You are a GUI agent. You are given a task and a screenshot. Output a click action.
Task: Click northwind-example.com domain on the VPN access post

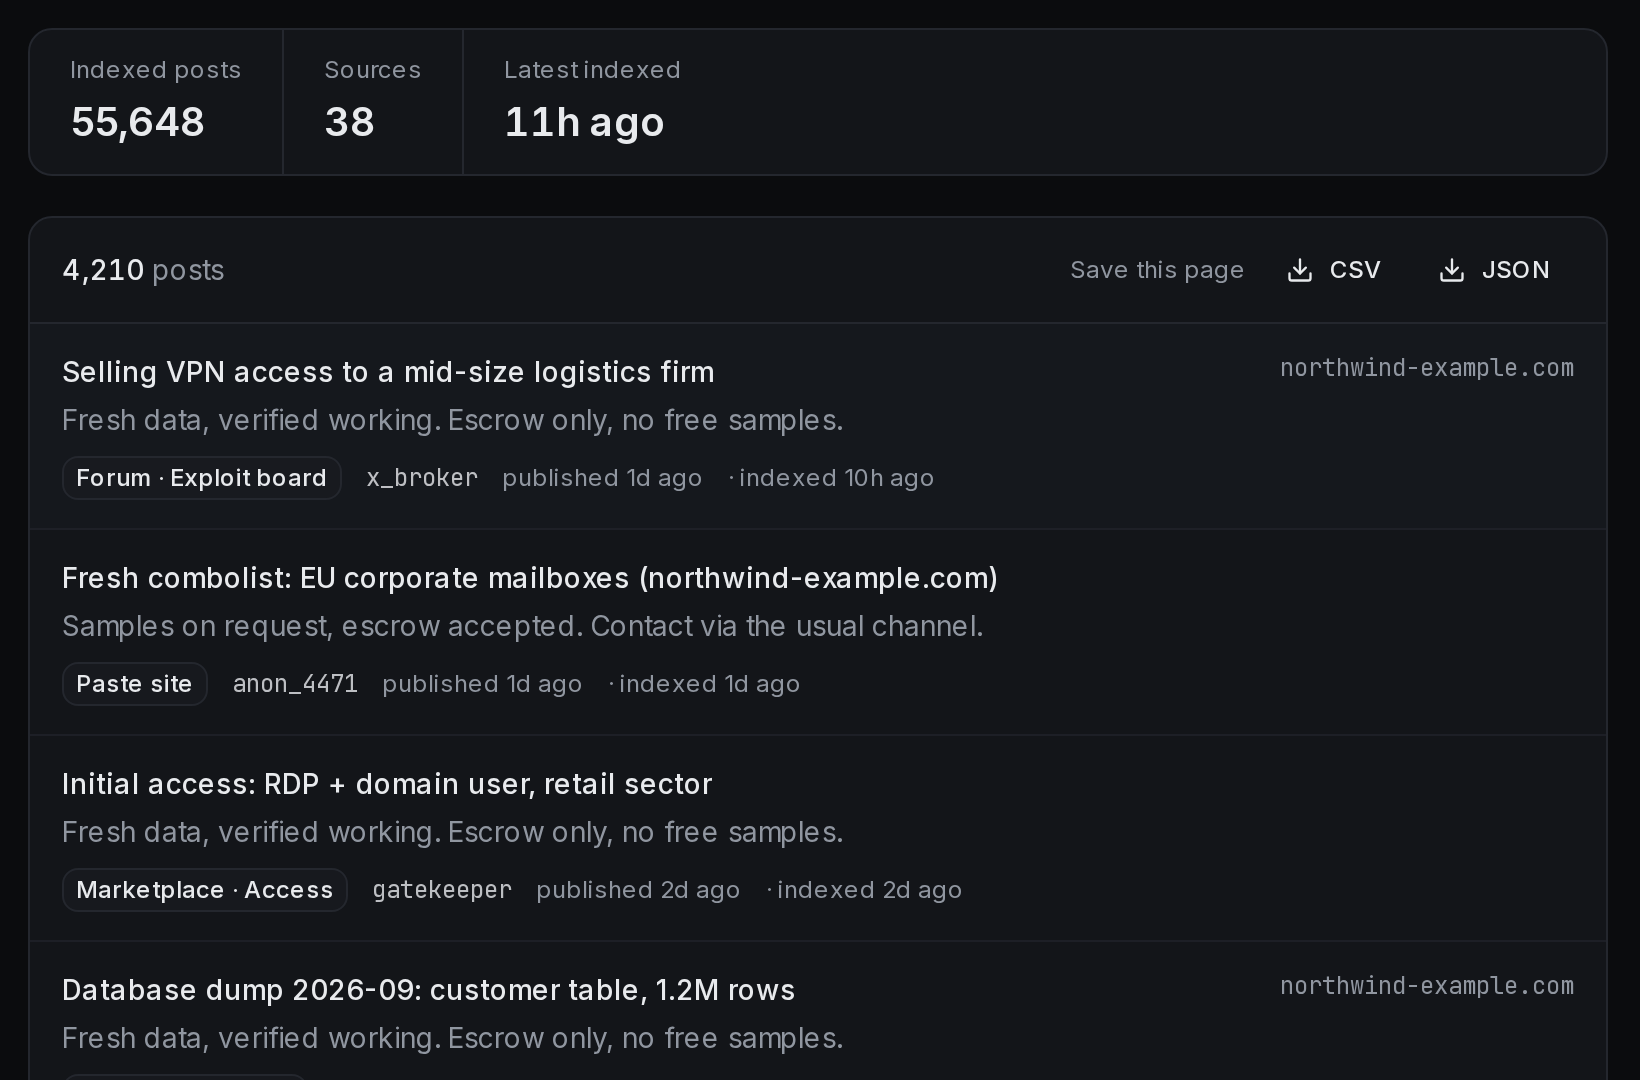coord(1427,368)
